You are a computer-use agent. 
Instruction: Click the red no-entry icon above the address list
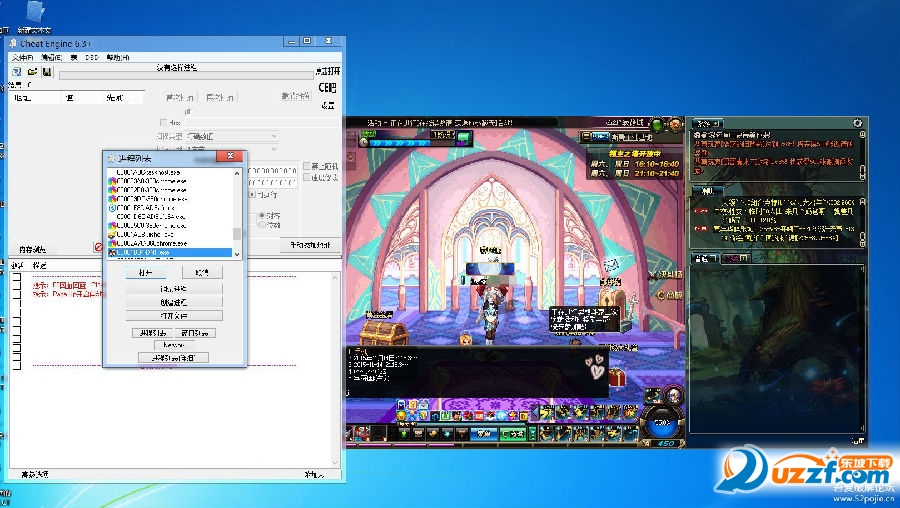tap(98, 247)
